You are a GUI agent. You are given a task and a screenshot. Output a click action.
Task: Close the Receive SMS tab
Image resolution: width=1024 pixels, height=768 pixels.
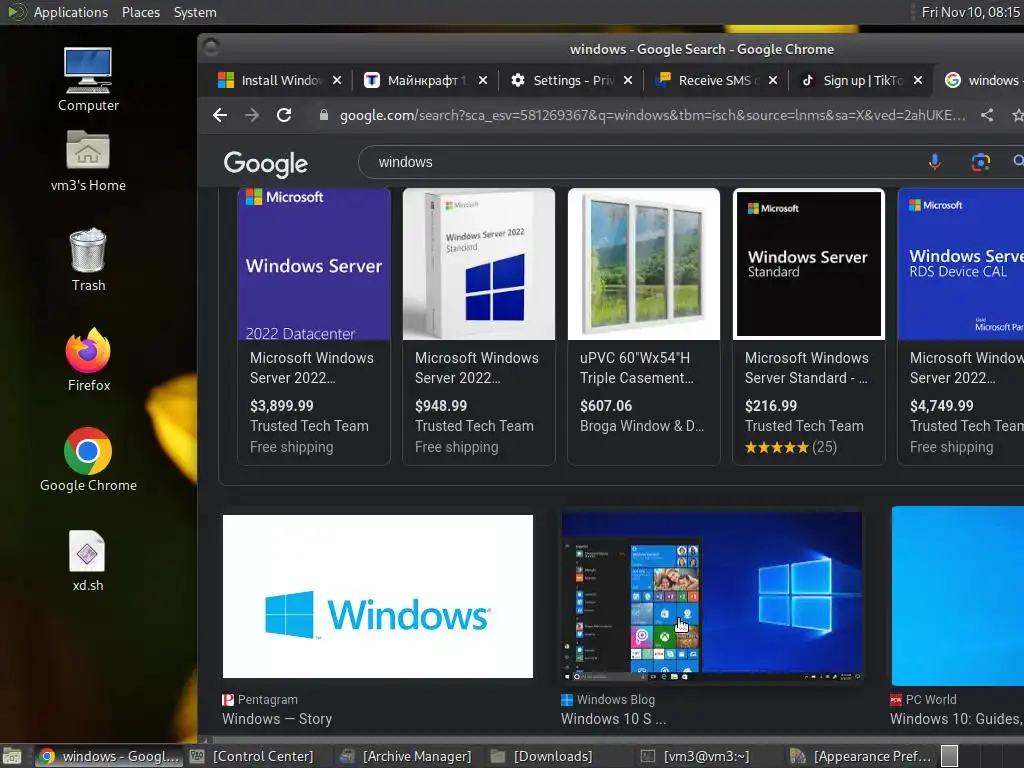coord(773,80)
